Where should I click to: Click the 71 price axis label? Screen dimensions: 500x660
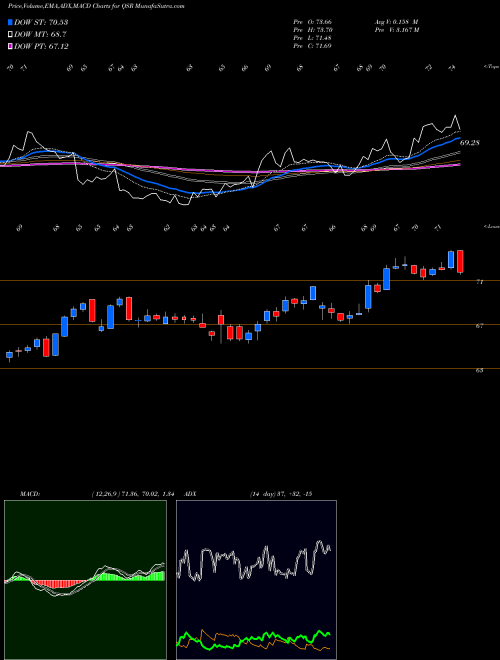479,282
